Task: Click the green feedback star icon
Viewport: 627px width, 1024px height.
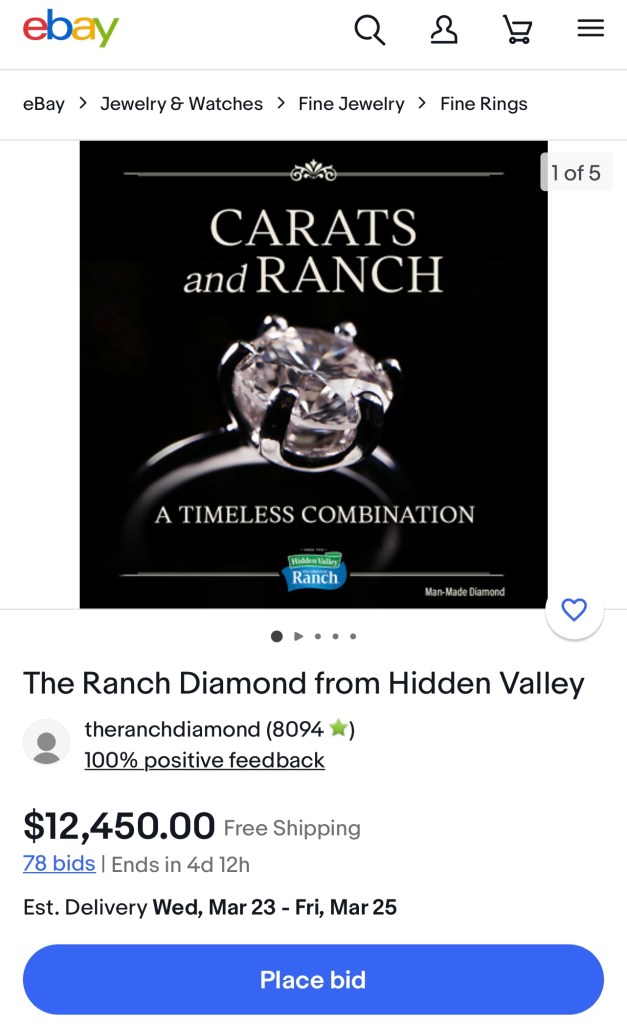Action: (338, 729)
